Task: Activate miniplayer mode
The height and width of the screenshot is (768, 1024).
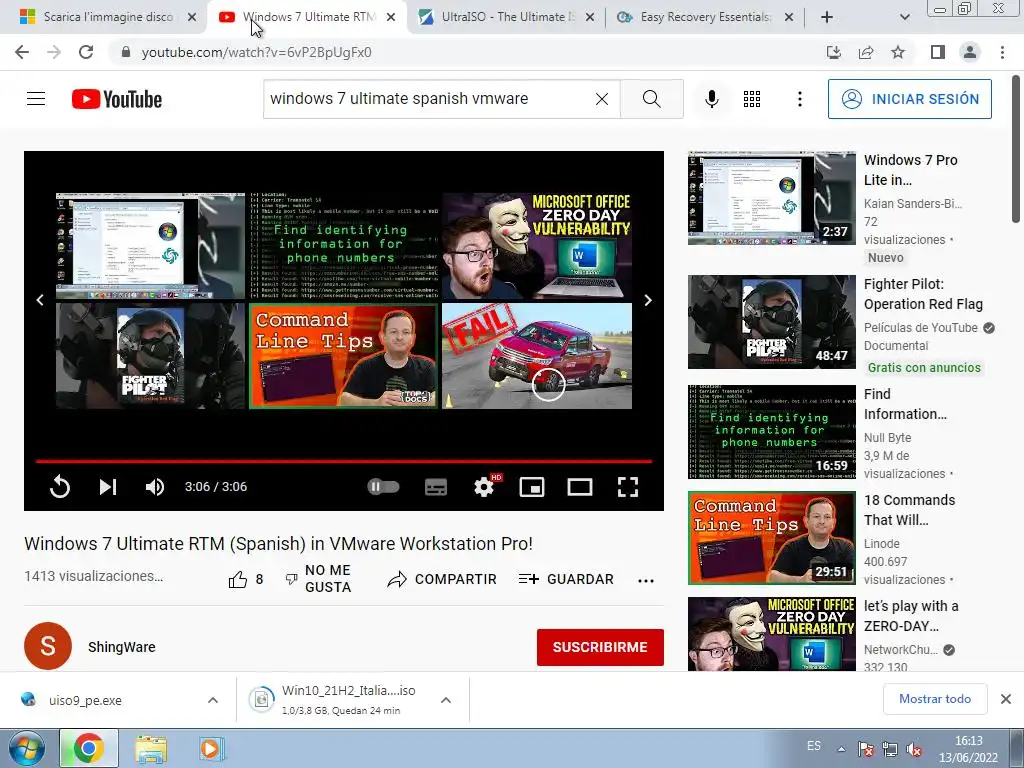Action: 532,487
